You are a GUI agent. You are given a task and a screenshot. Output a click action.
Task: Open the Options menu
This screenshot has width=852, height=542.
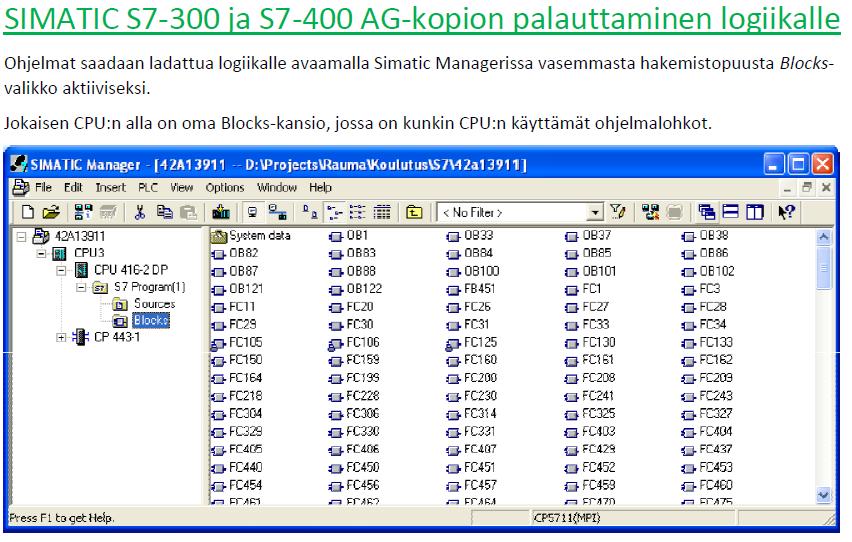coord(224,188)
